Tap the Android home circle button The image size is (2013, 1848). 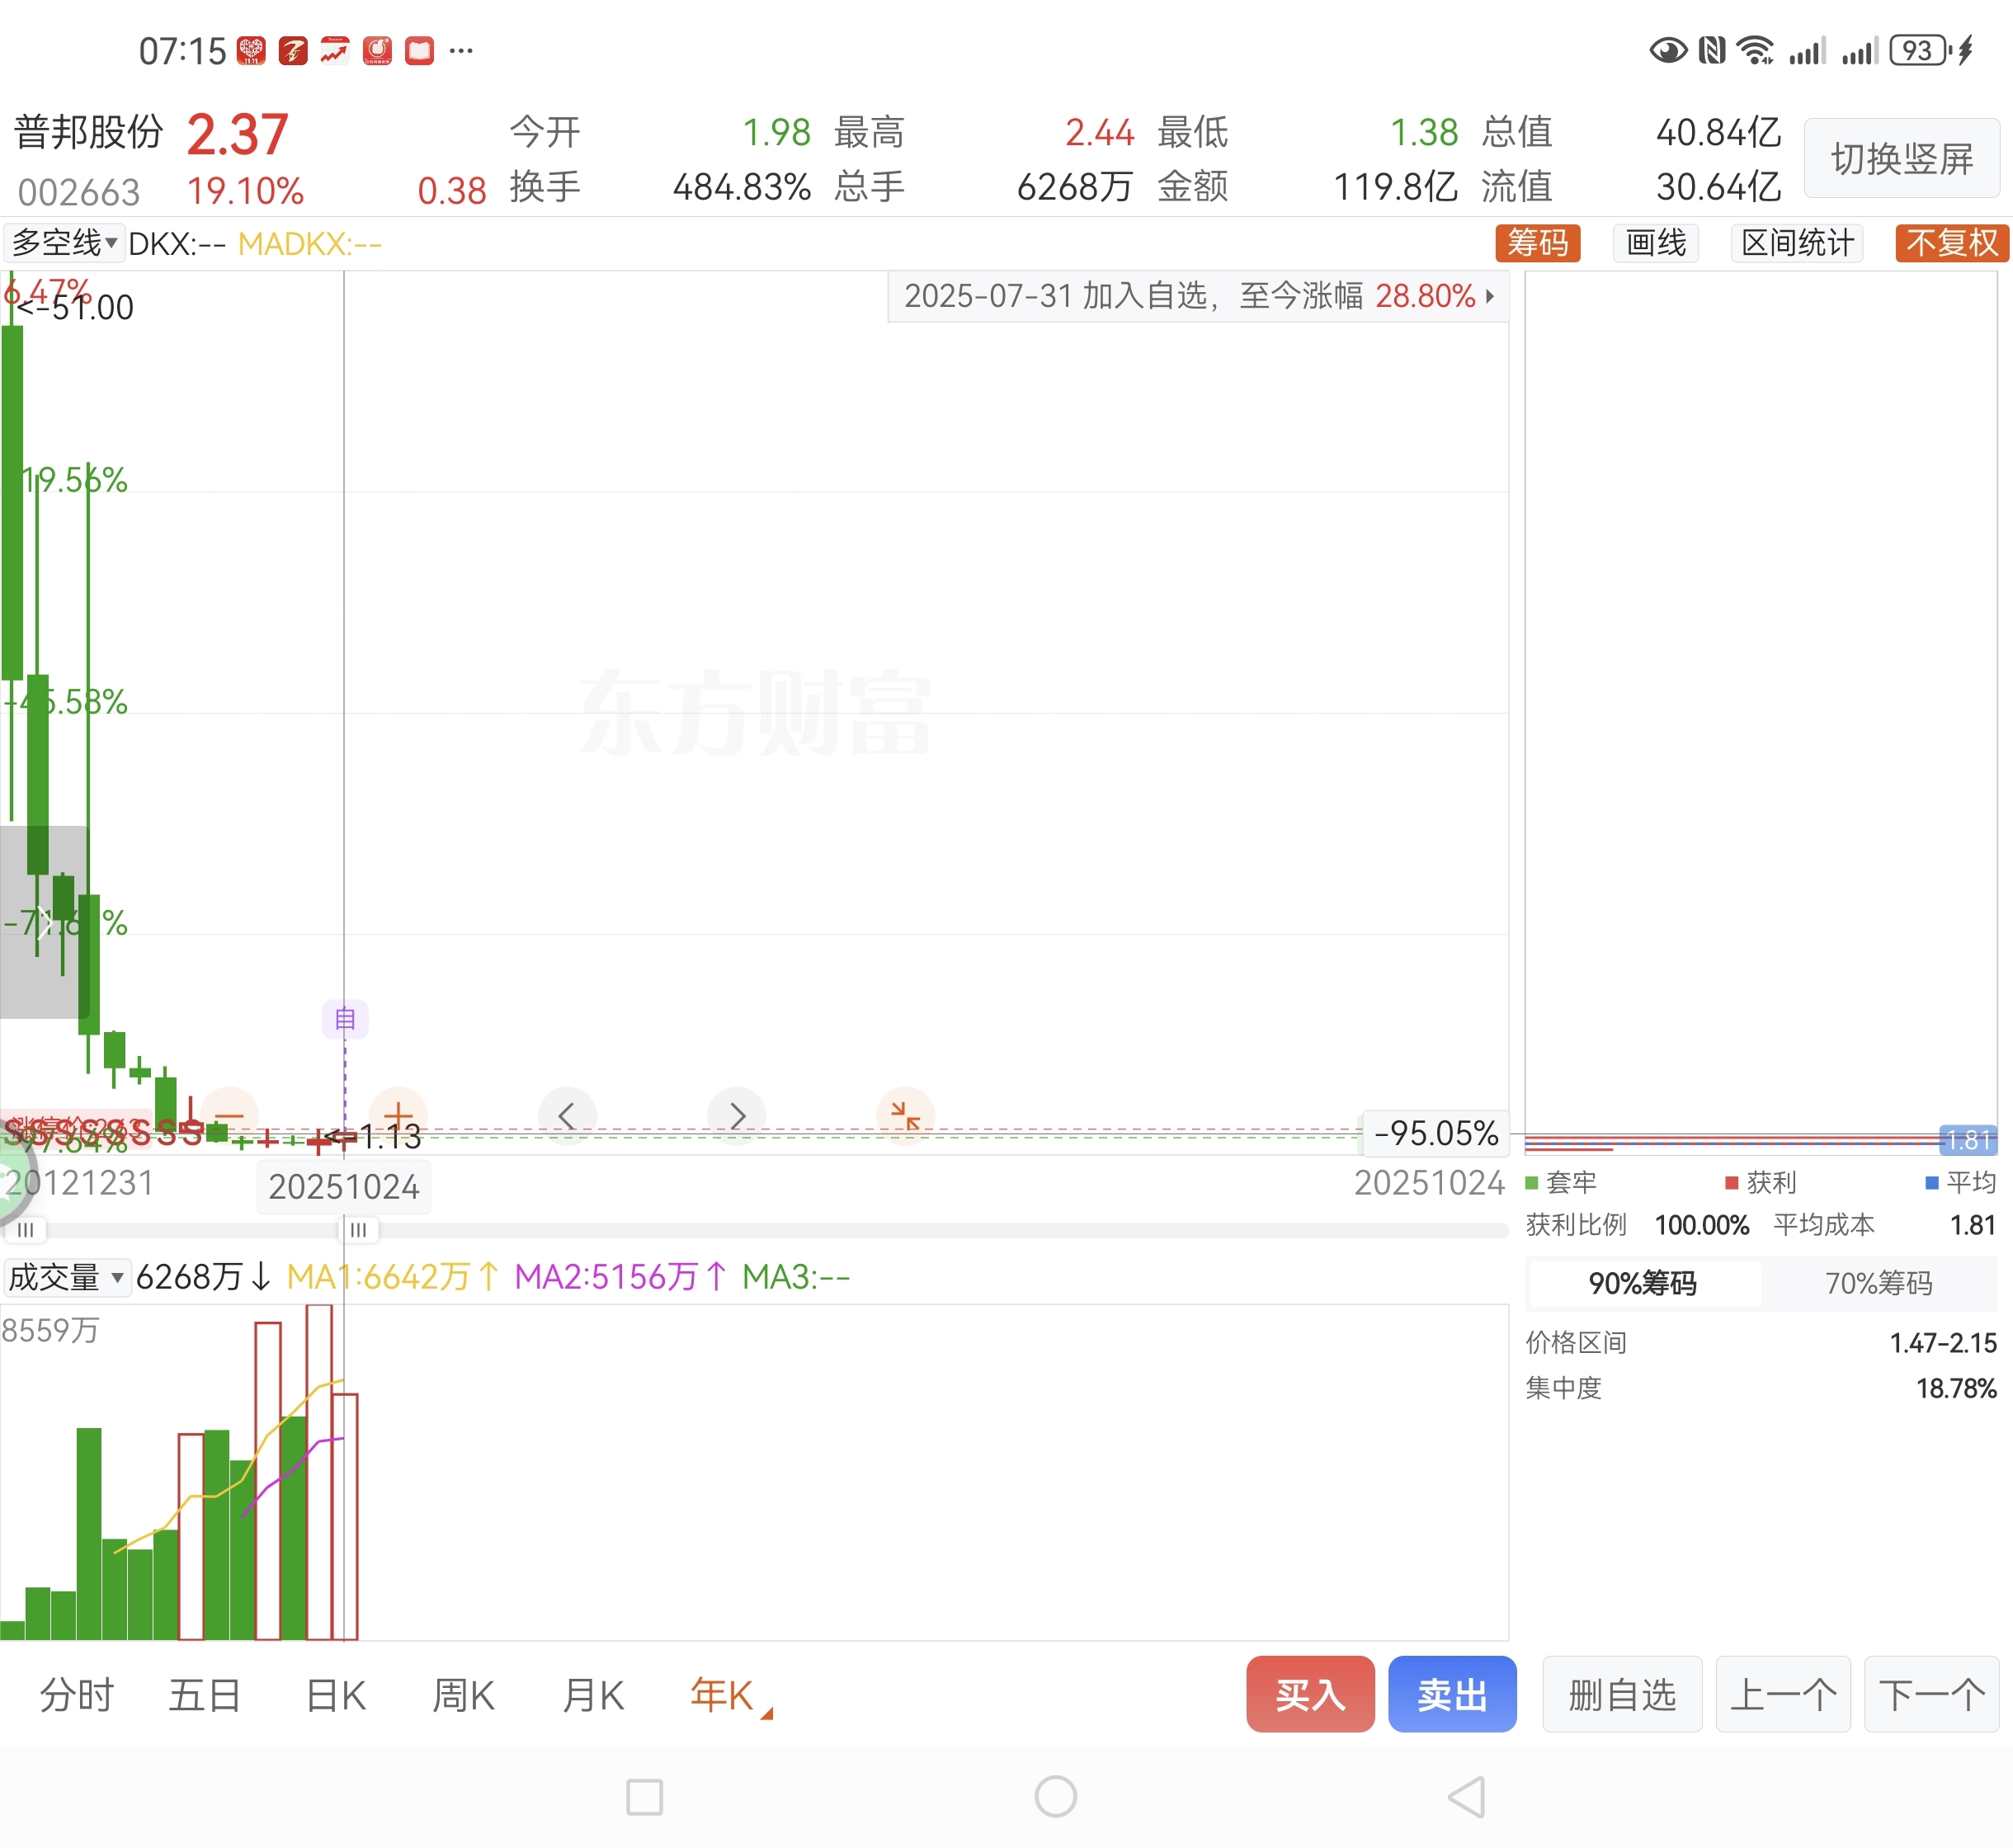1055,1796
